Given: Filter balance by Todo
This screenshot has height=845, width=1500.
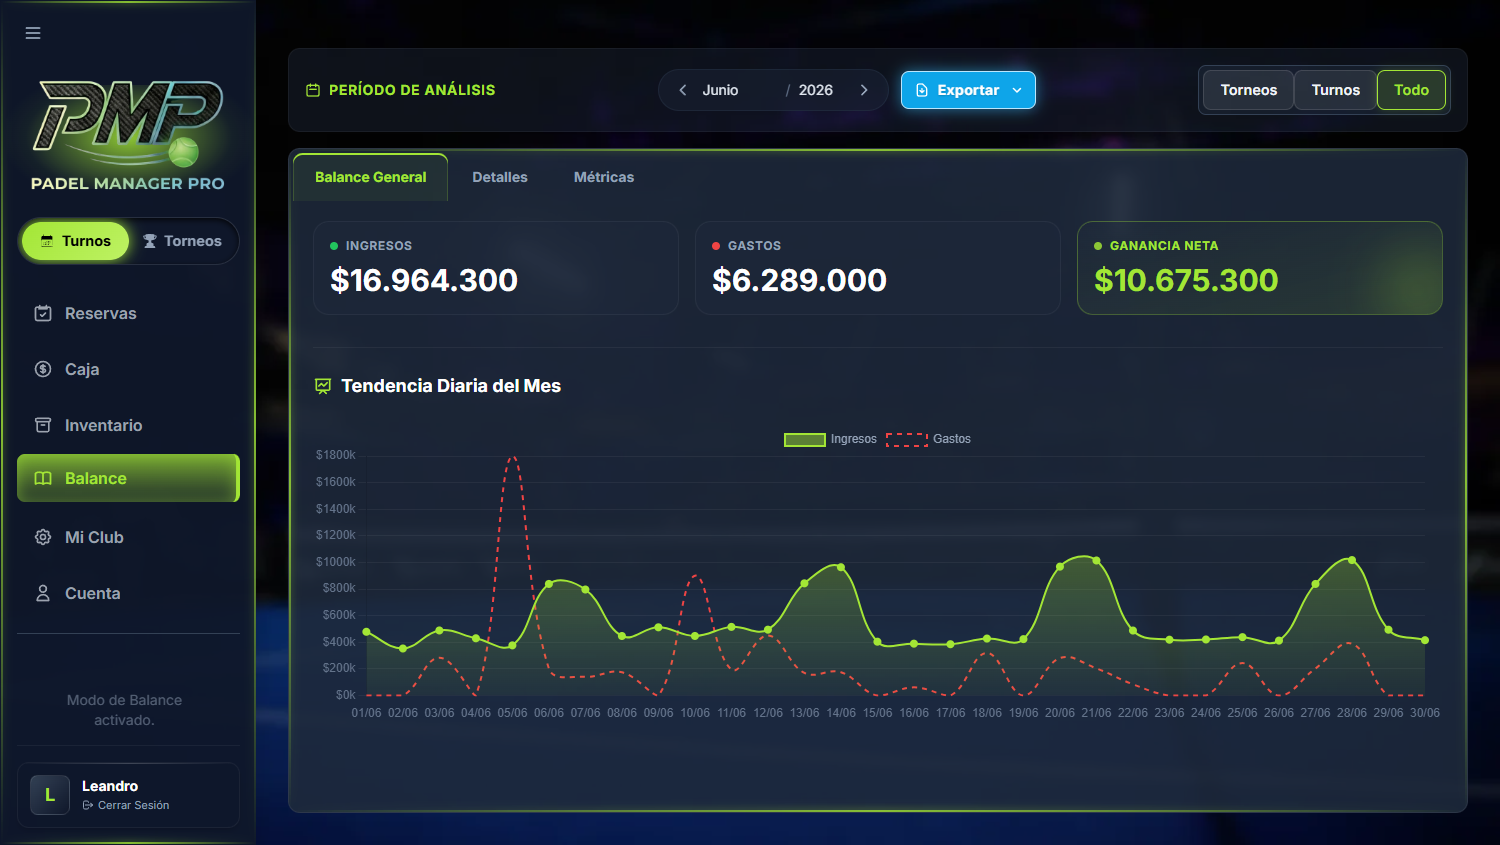Looking at the screenshot, I should coord(1412,90).
